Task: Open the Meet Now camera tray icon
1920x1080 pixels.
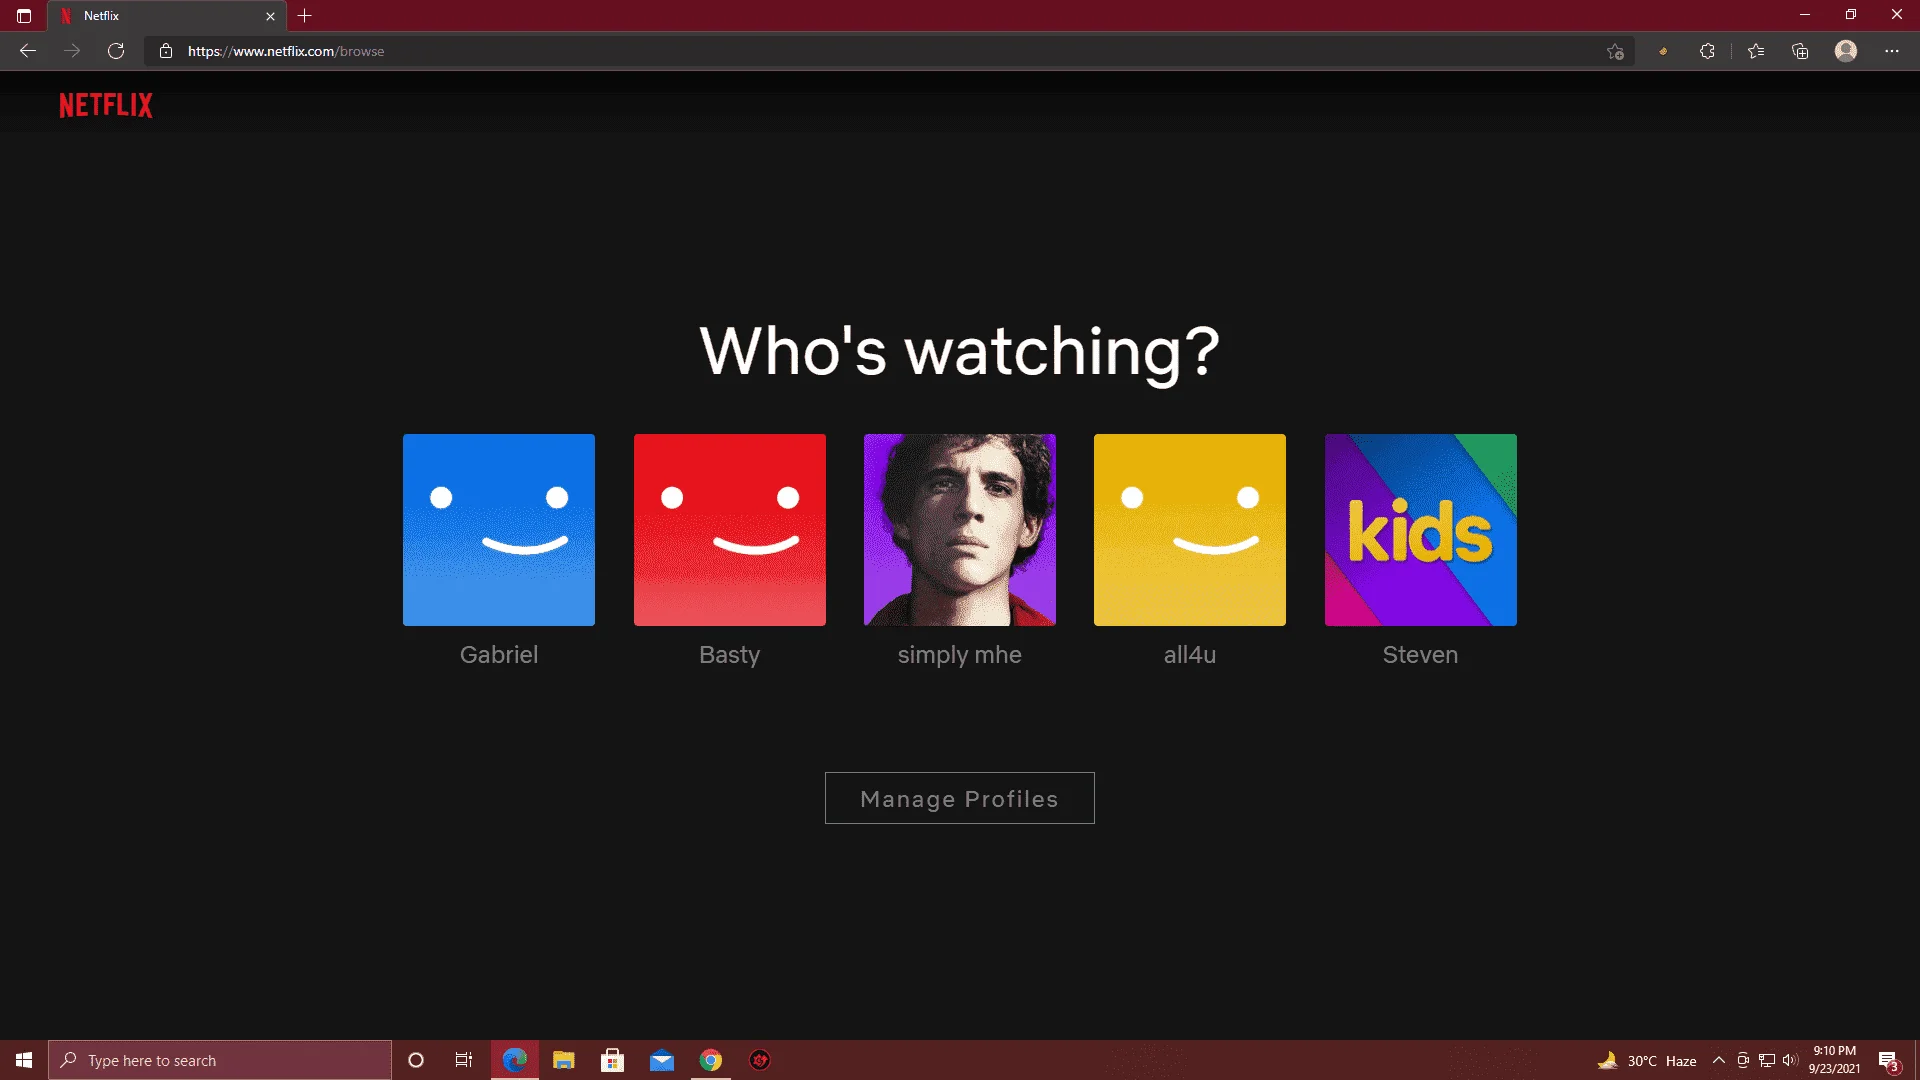Action: coord(1743,1060)
